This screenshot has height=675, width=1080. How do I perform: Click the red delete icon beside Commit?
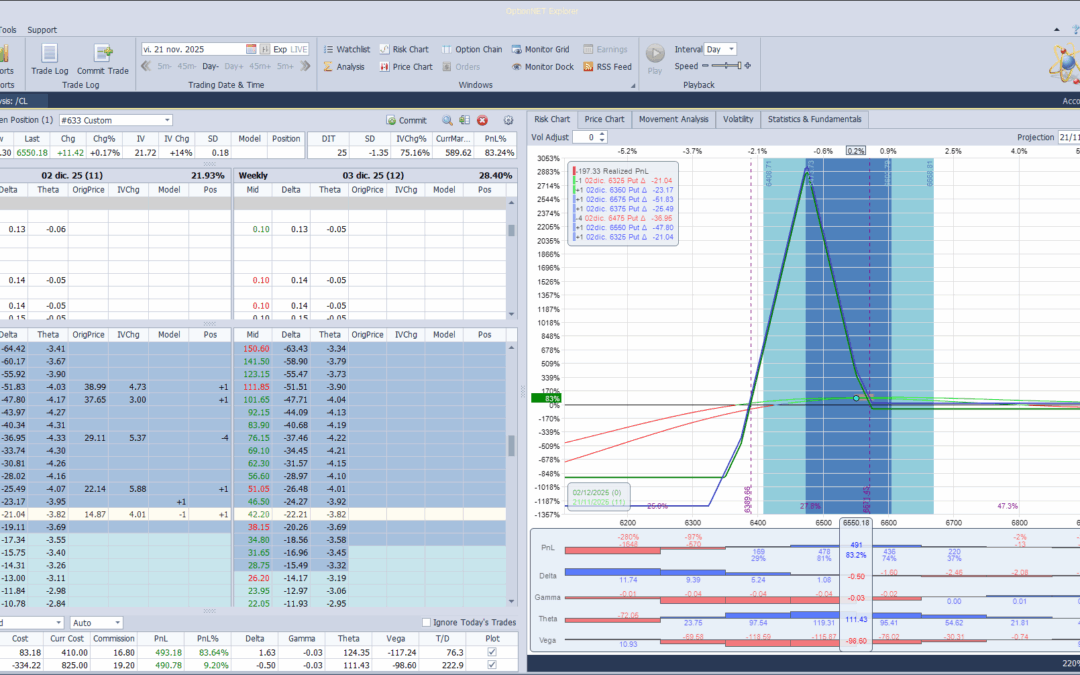(482, 120)
